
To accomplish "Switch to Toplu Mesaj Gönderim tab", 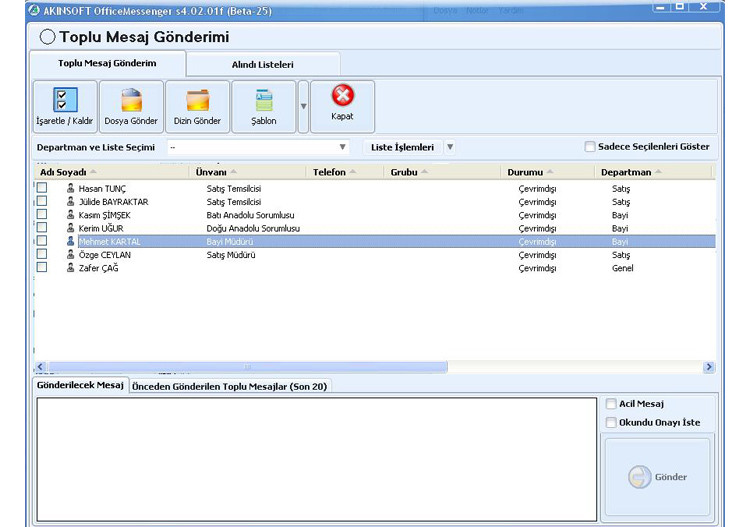I will [107, 63].
